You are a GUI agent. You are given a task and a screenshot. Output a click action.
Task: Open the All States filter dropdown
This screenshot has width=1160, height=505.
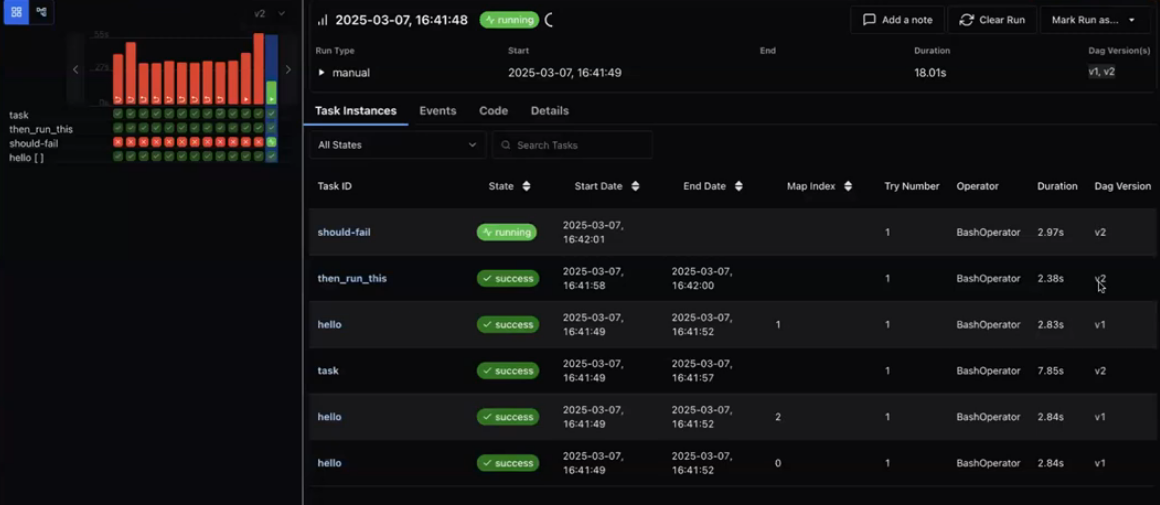397,145
